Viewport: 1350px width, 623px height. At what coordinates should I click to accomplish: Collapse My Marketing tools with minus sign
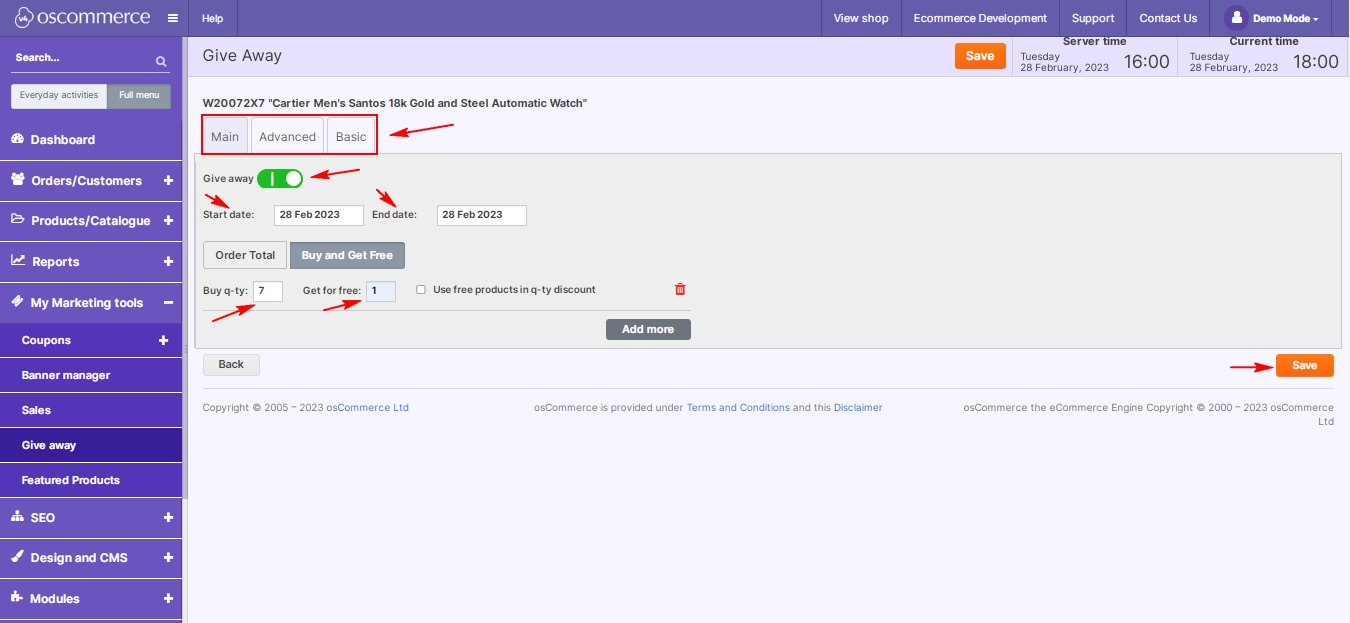[x=168, y=302]
